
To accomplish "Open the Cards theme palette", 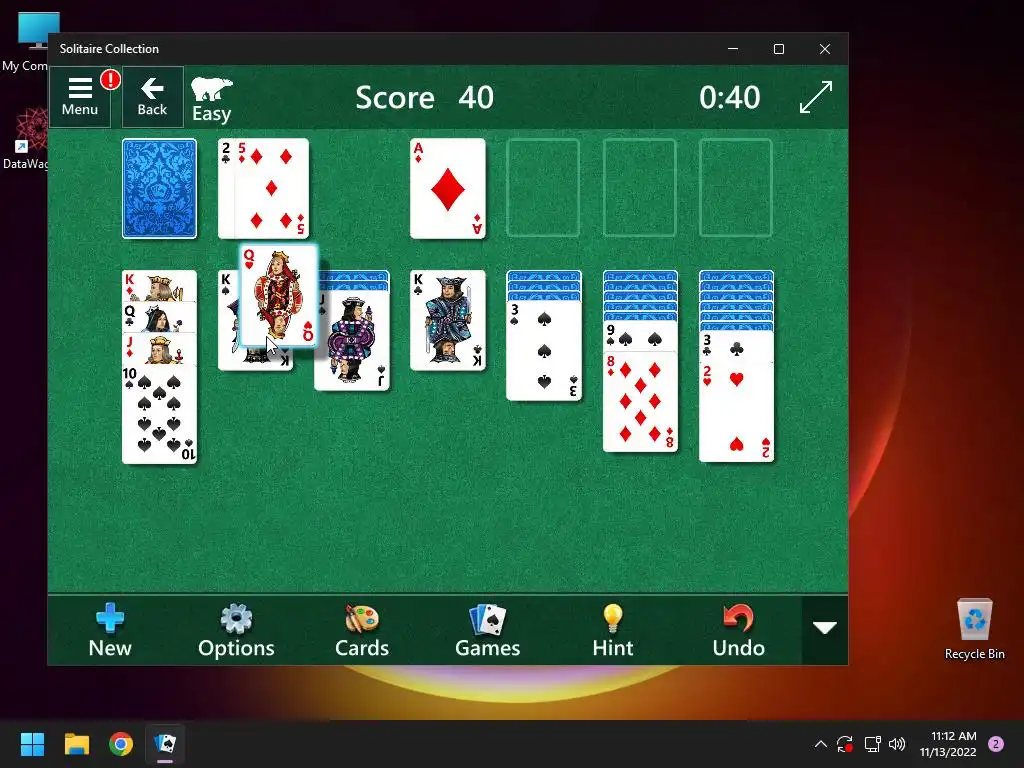I will (362, 630).
